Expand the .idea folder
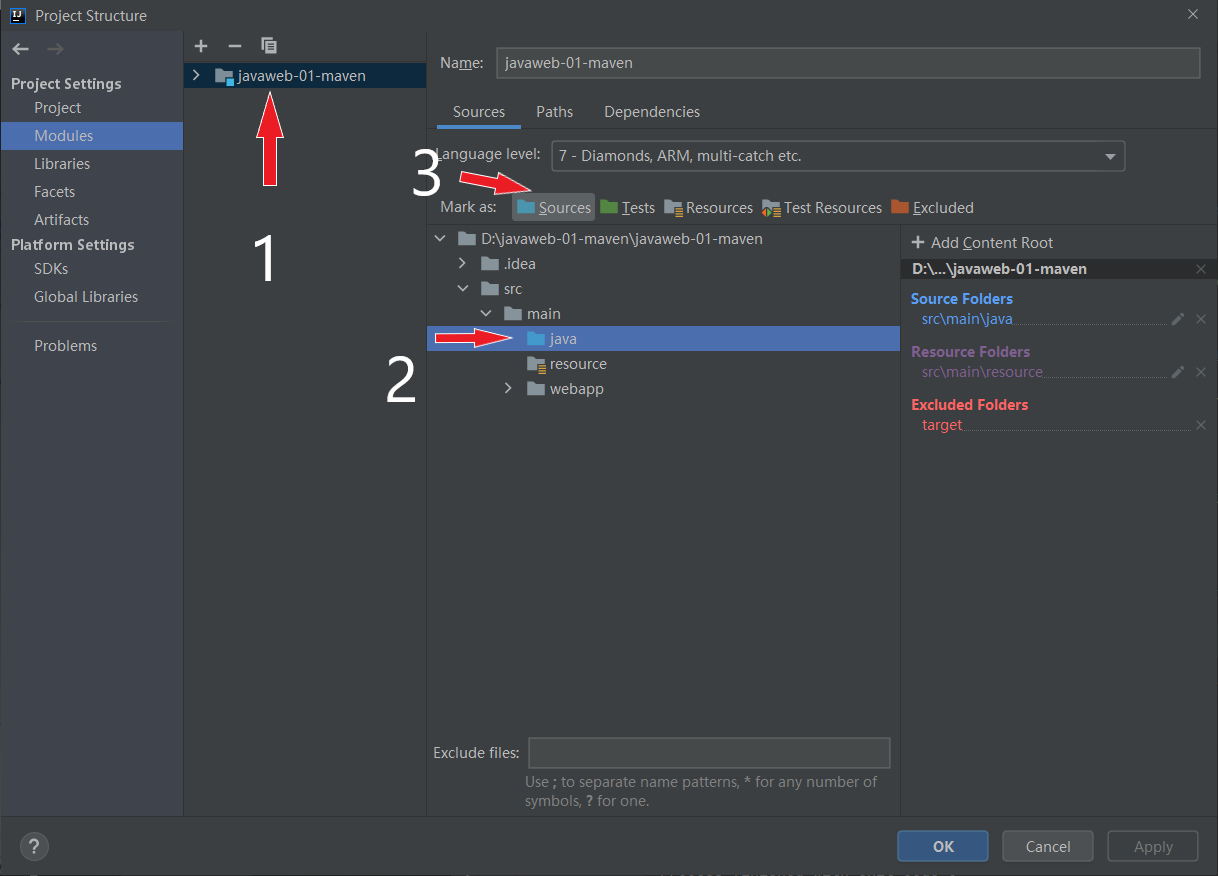 [x=462, y=264]
